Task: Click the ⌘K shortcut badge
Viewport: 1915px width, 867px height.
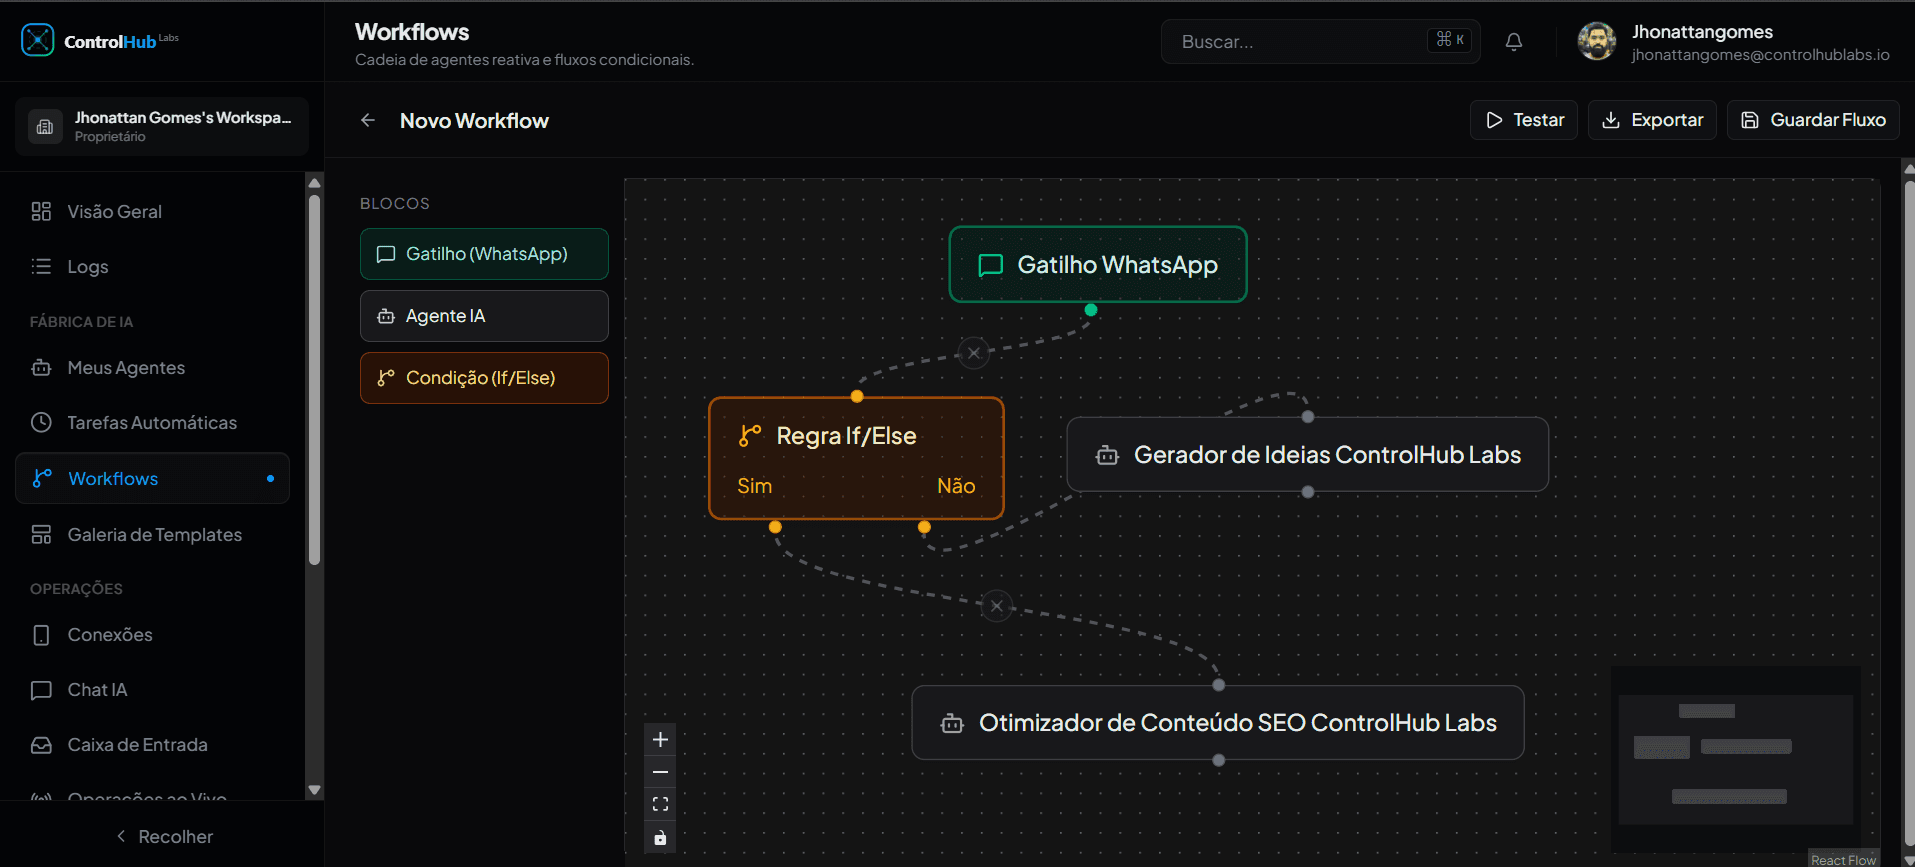Action: click(1450, 40)
